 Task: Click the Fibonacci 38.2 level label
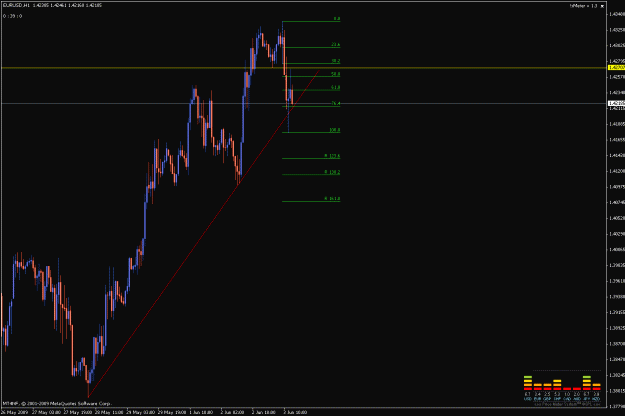[335, 61]
